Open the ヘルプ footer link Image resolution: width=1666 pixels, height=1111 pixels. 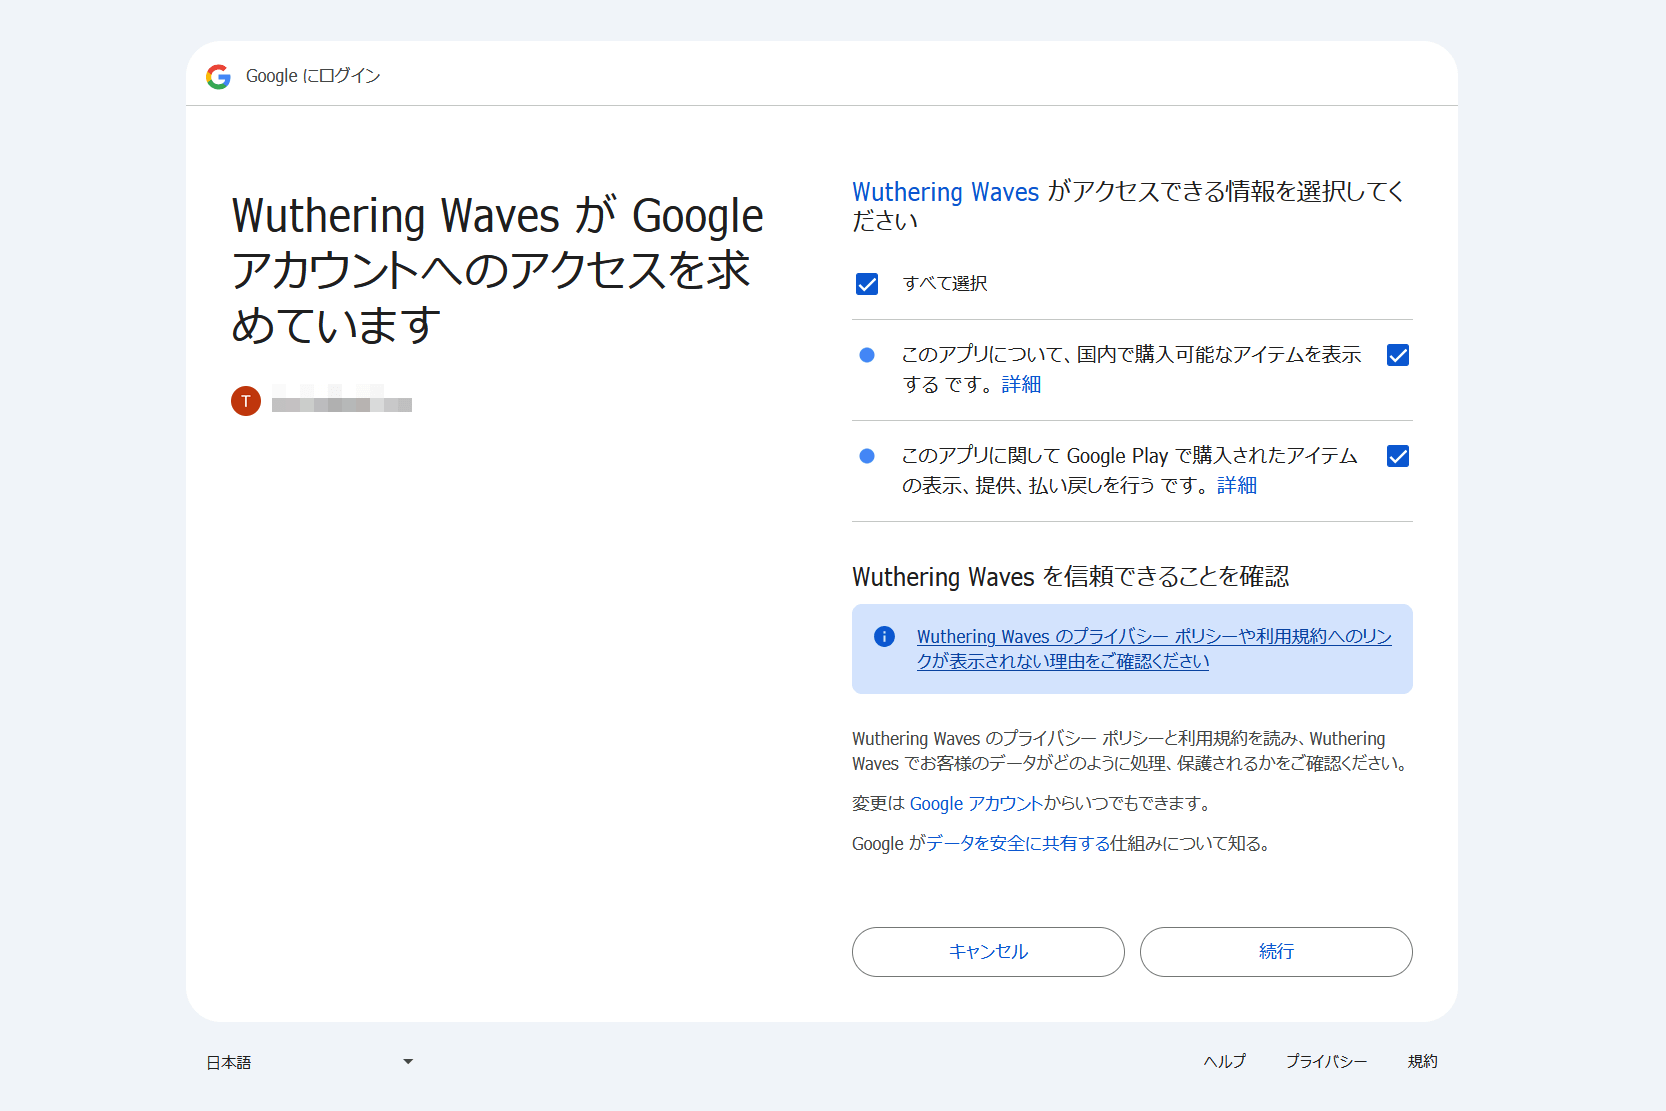click(1224, 1062)
